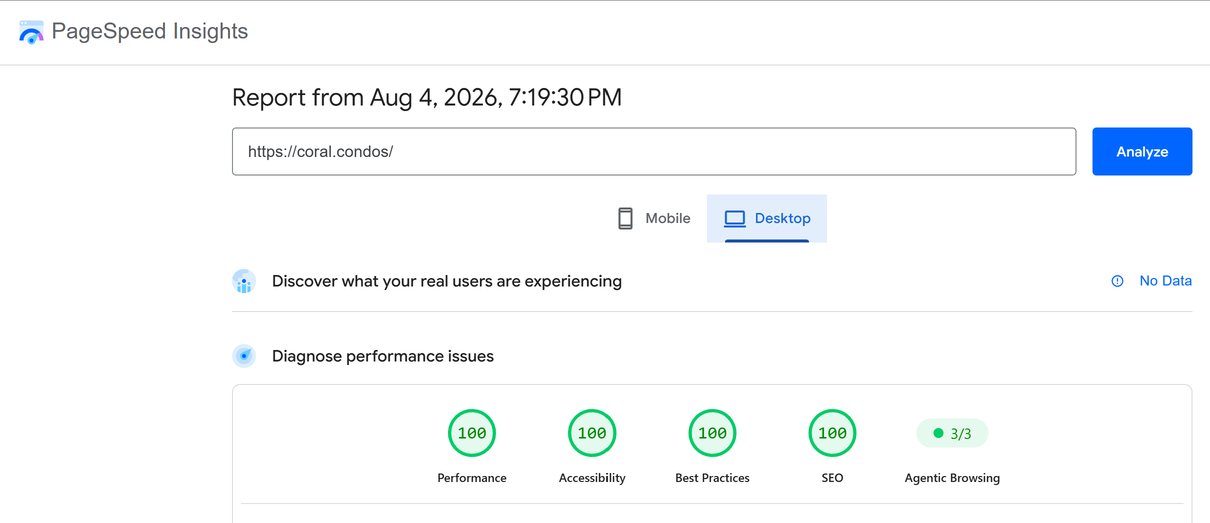Run the test with the Analyze button

pyautogui.click(x=1142, y=152)
